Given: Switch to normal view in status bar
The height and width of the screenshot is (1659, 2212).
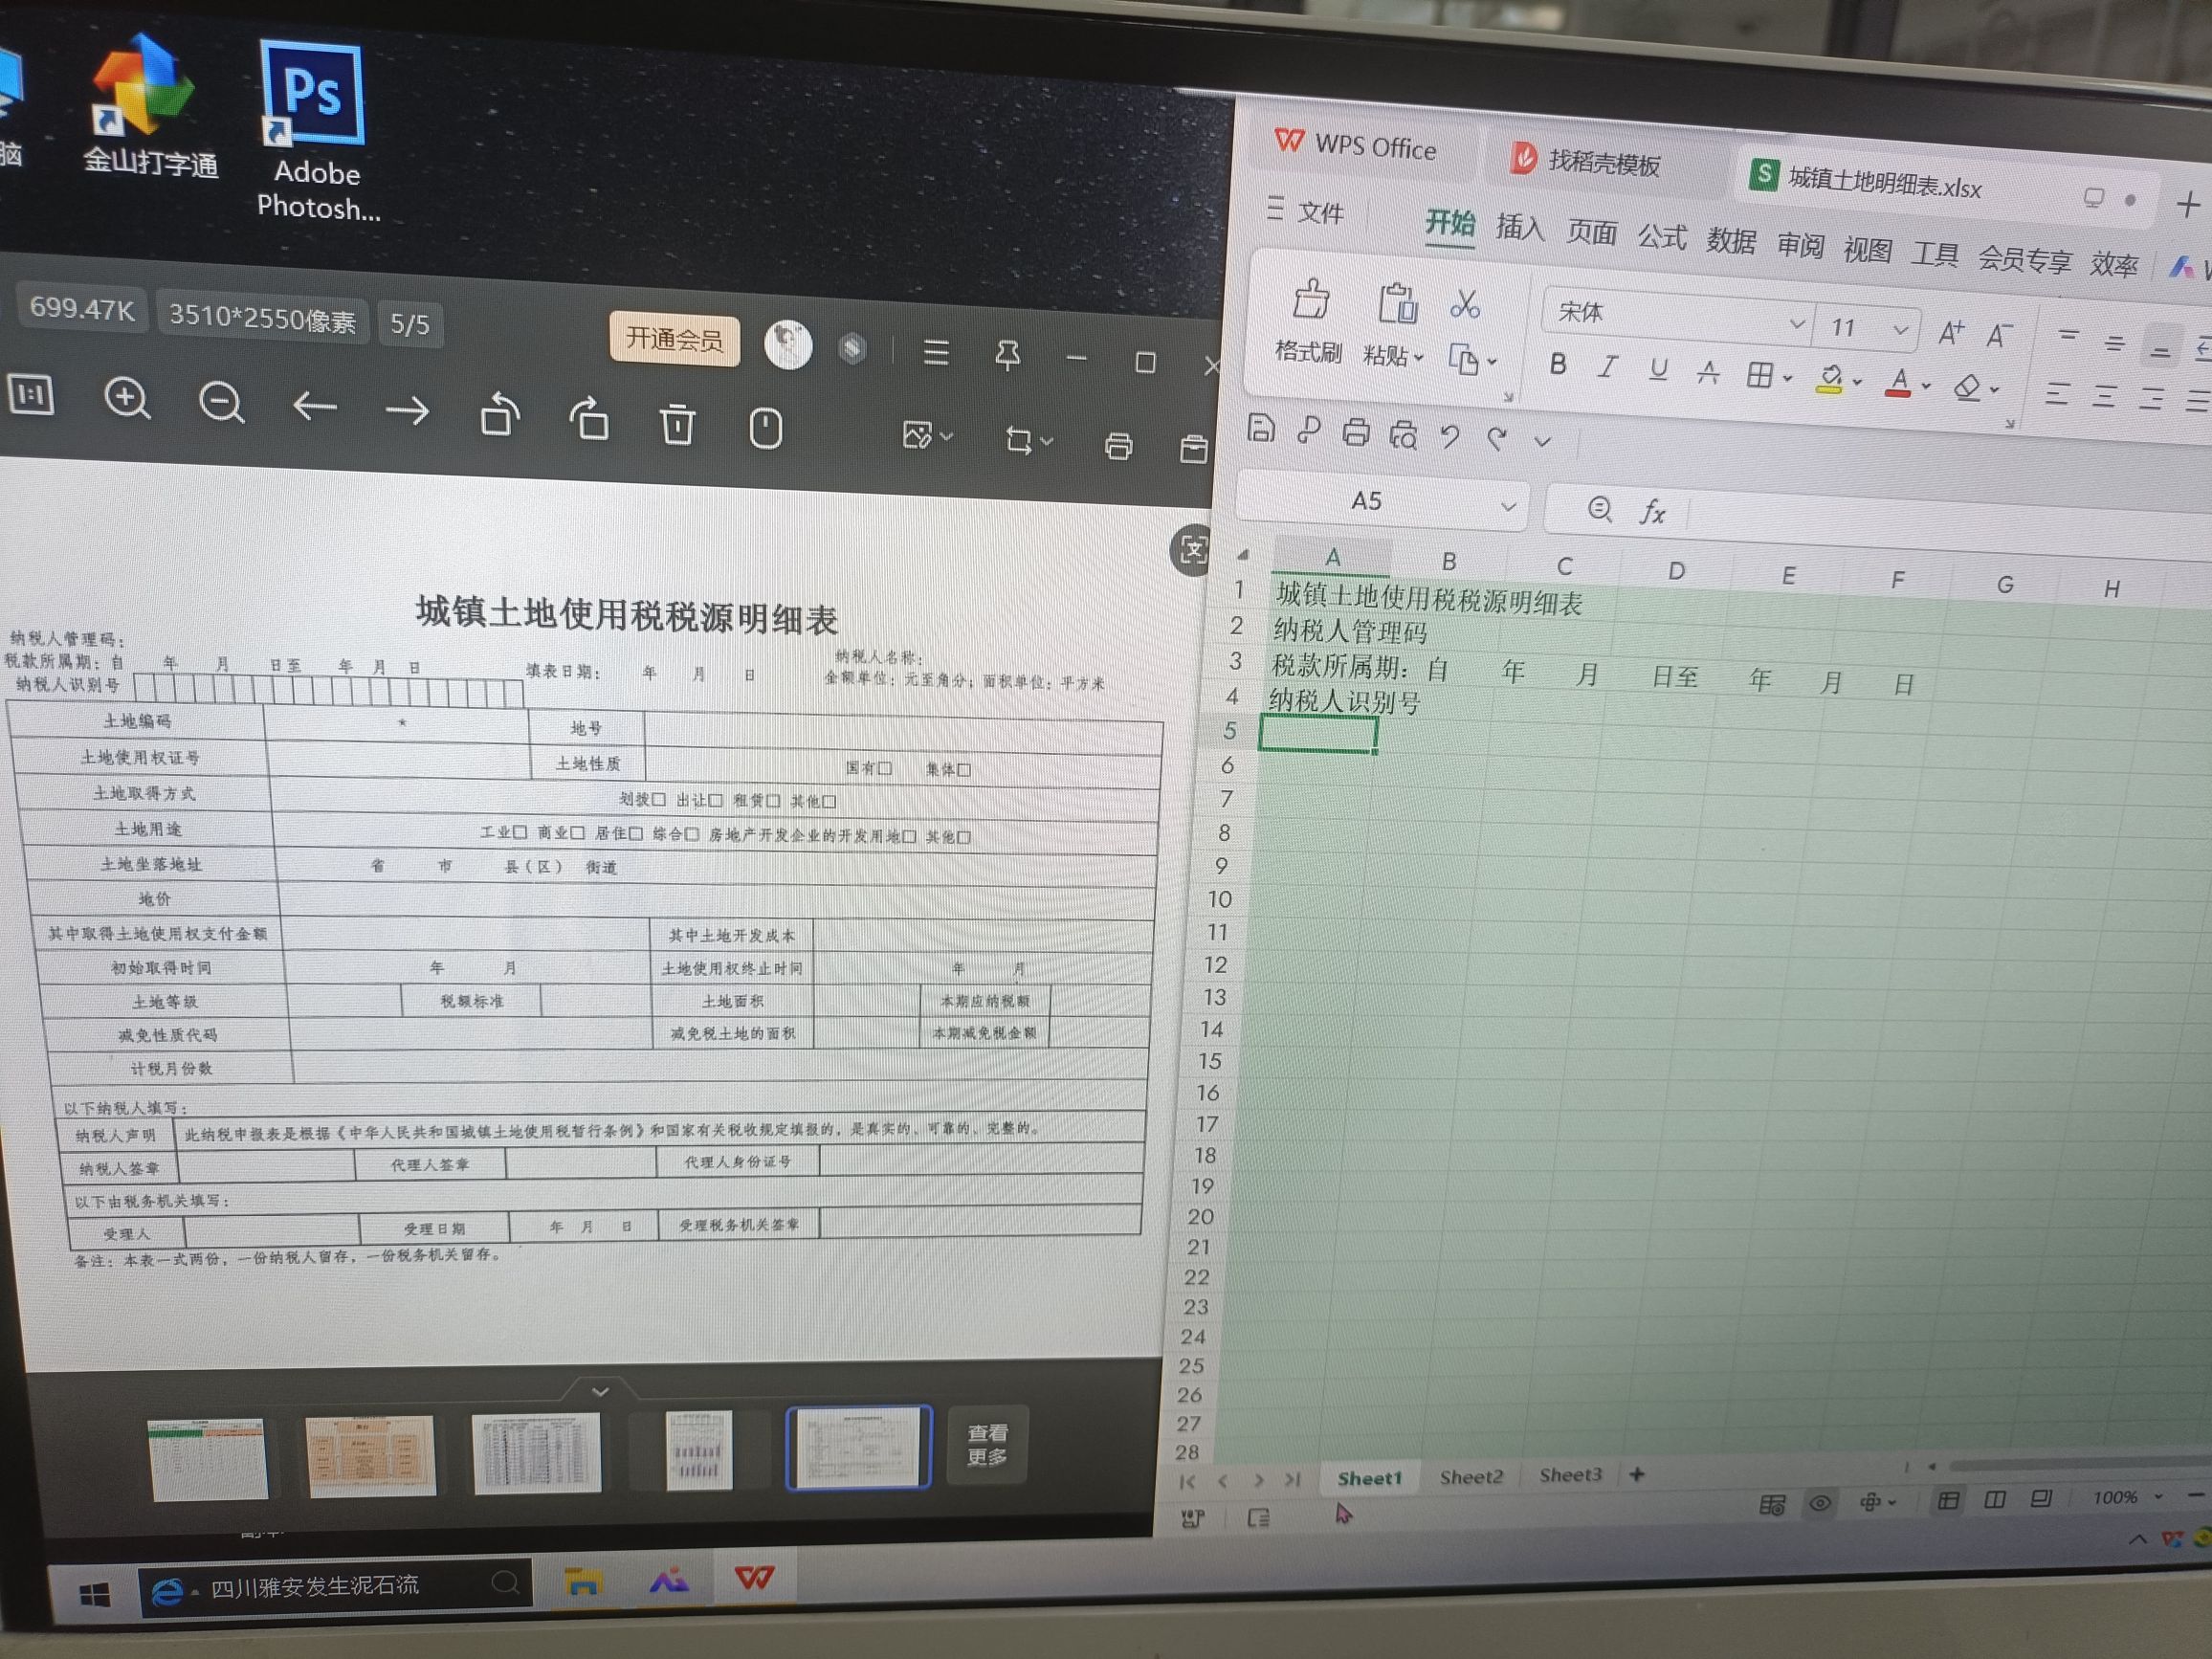Looking at the screenshot, I should (x=1948, y=1500).
